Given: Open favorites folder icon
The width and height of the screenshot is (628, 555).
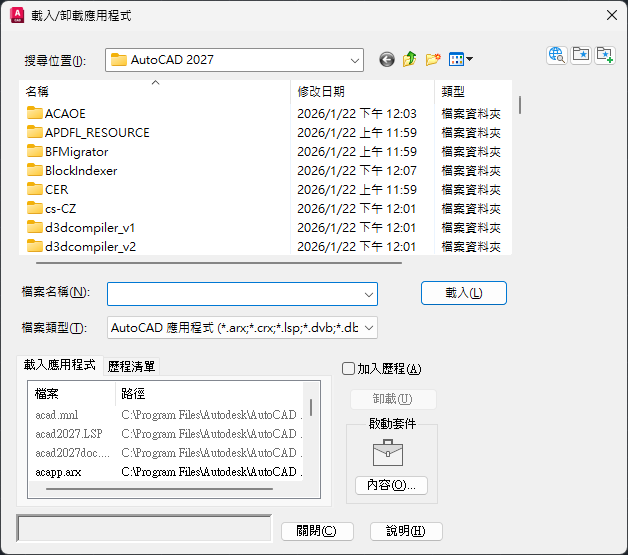Looking at the screenshot, I should (581, 55).
